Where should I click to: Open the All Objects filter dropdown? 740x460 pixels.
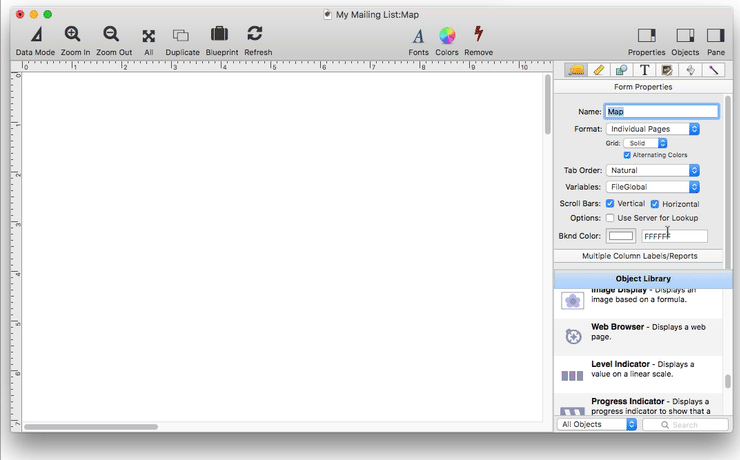pyautogui.click(x=597, y=424)
